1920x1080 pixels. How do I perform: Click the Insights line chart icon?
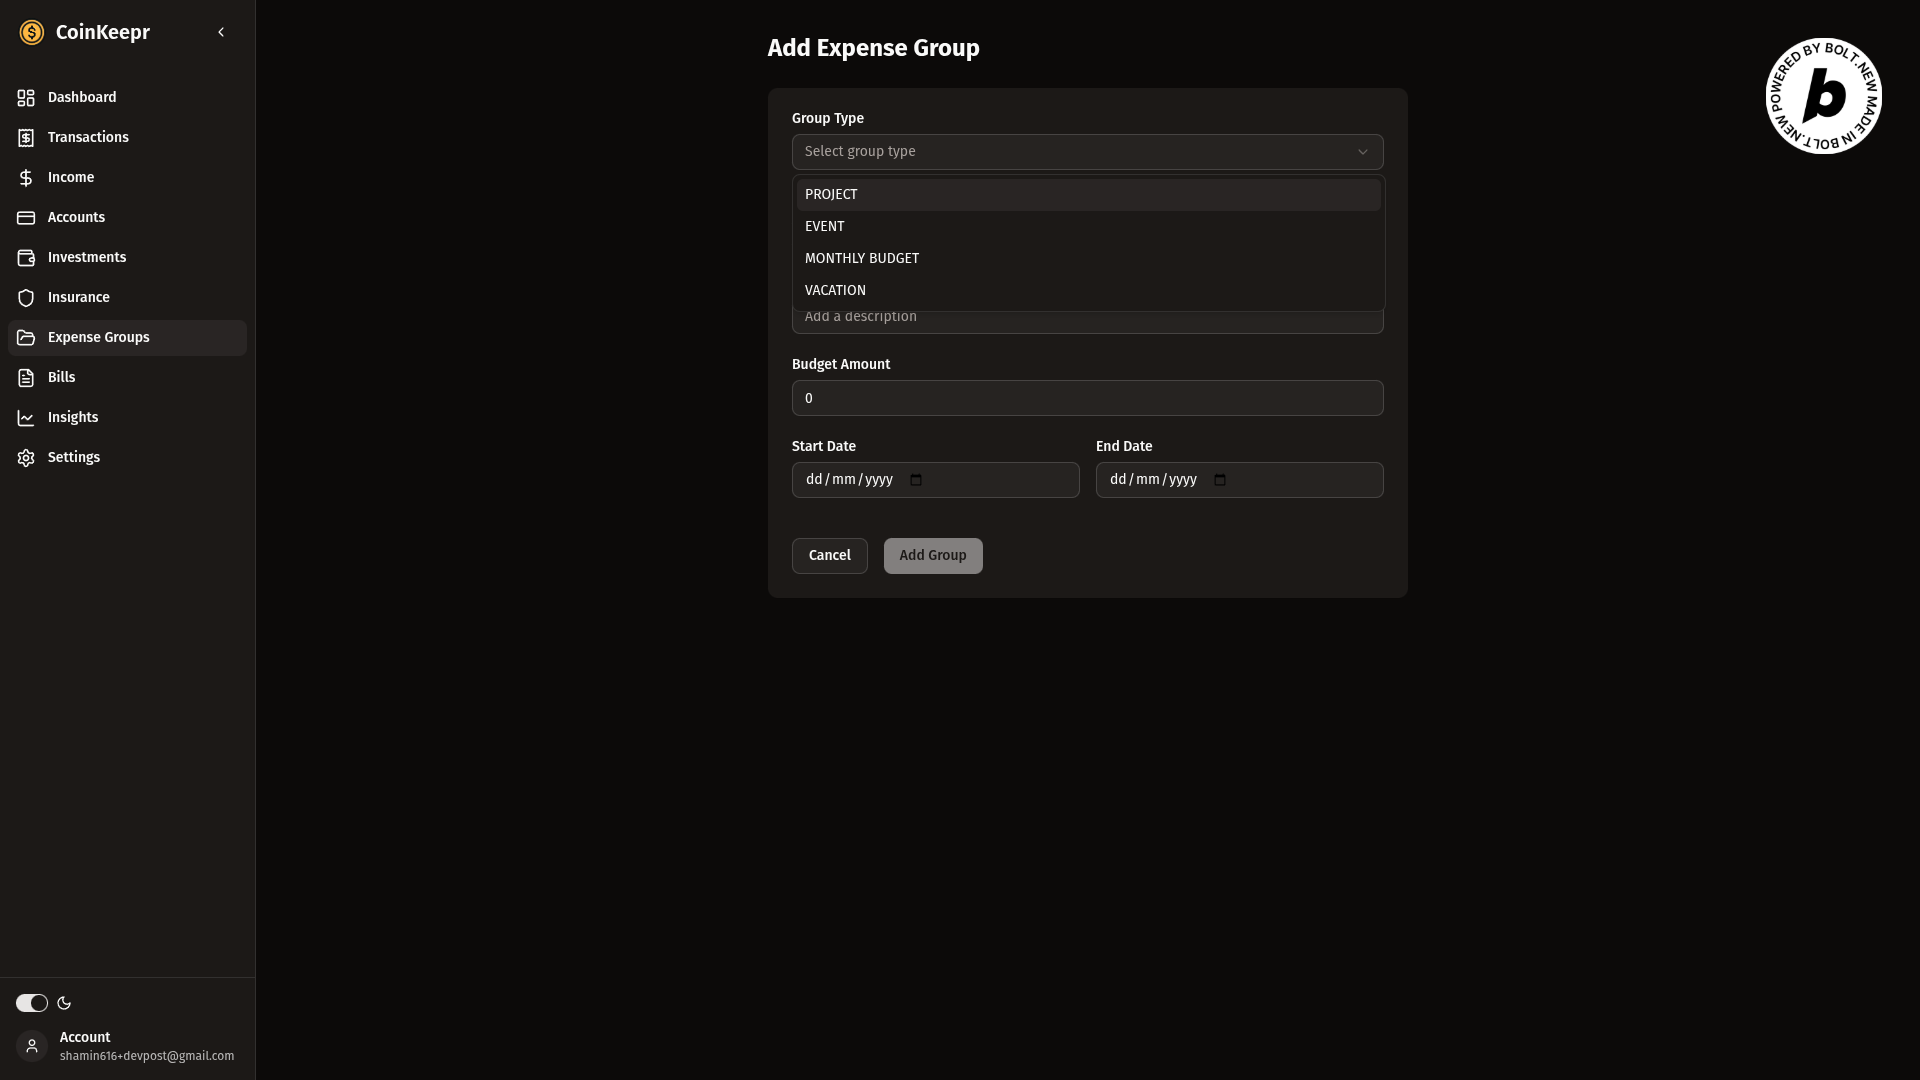pos(26,418)
